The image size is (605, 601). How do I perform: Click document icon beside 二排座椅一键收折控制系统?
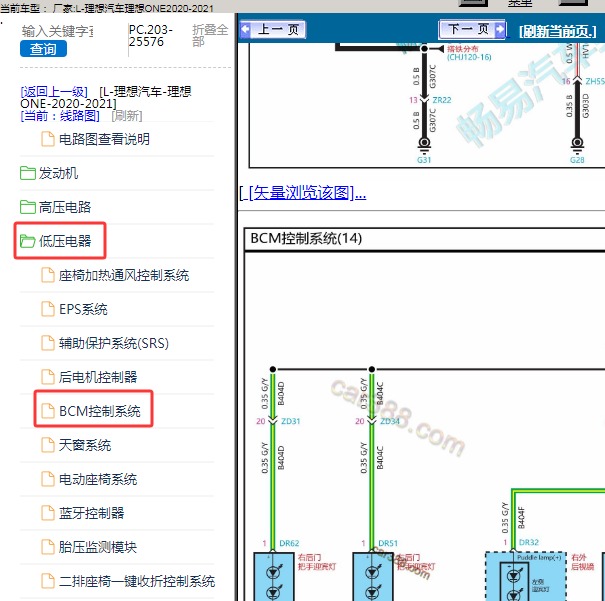(x=48, y=581)
